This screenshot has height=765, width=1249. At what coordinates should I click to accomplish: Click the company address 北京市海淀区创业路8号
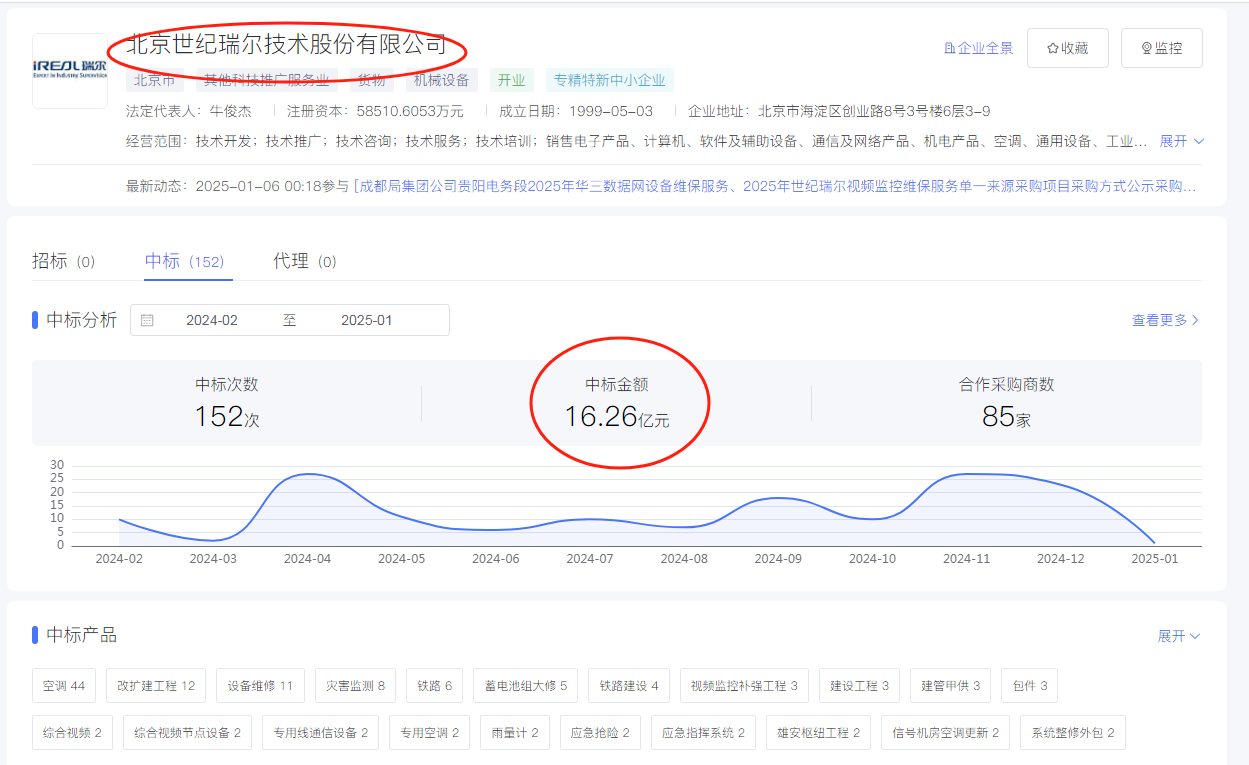coord(874,111)
